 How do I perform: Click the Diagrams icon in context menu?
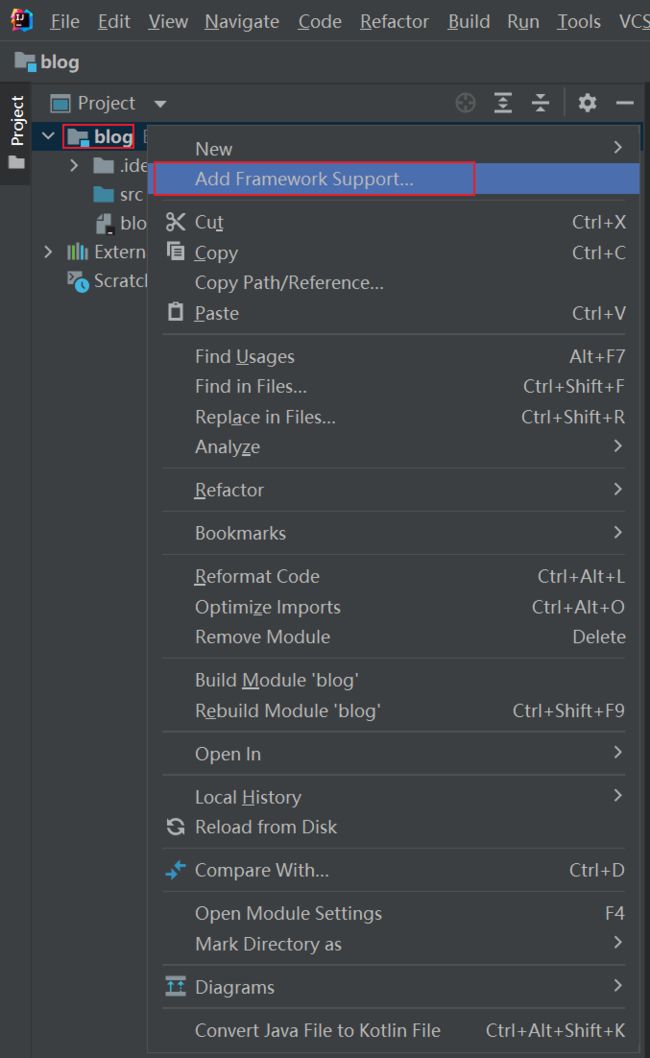175,986
